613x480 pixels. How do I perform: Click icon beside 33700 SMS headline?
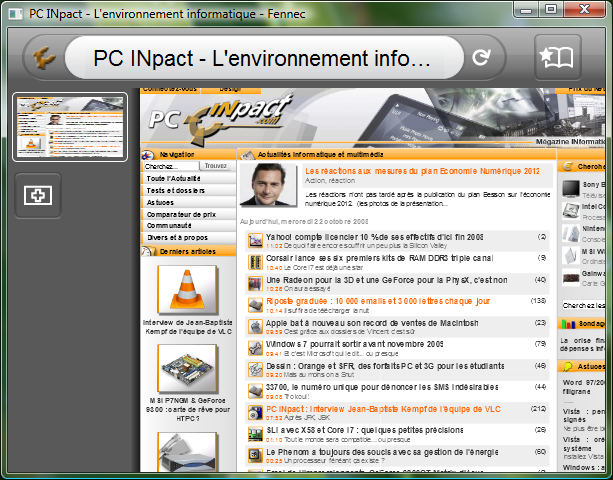(255, 391)
